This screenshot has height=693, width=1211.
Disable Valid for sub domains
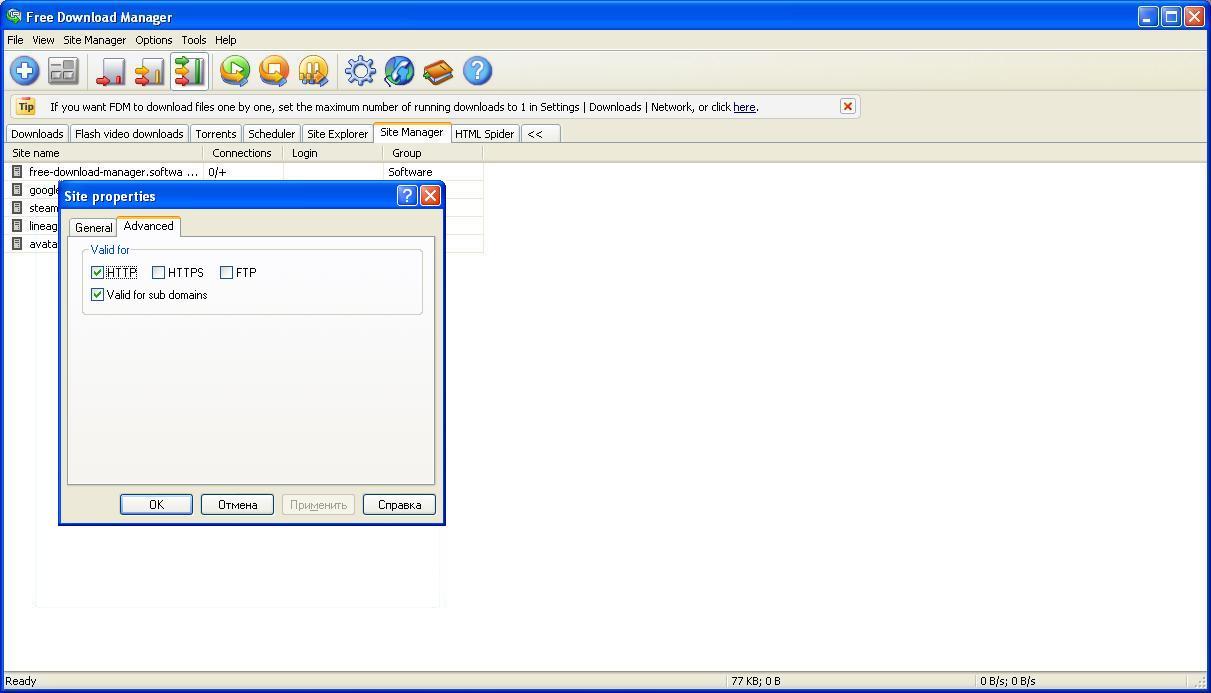tap(97, 294)
